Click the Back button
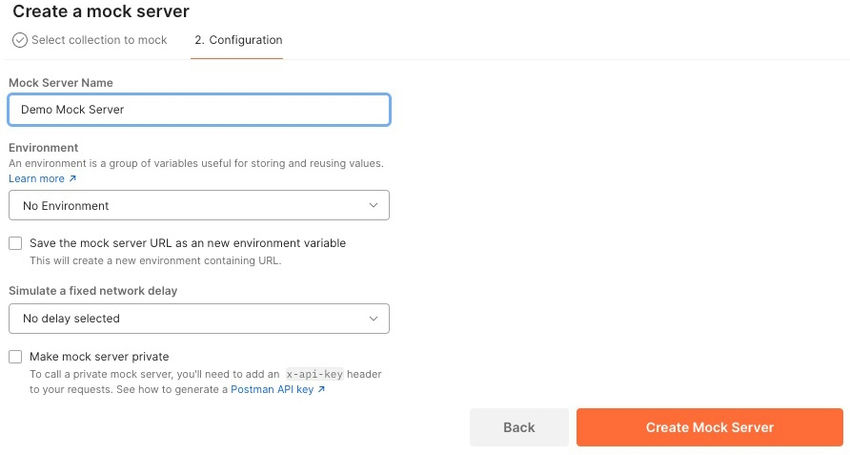 [x=519, y=427]
